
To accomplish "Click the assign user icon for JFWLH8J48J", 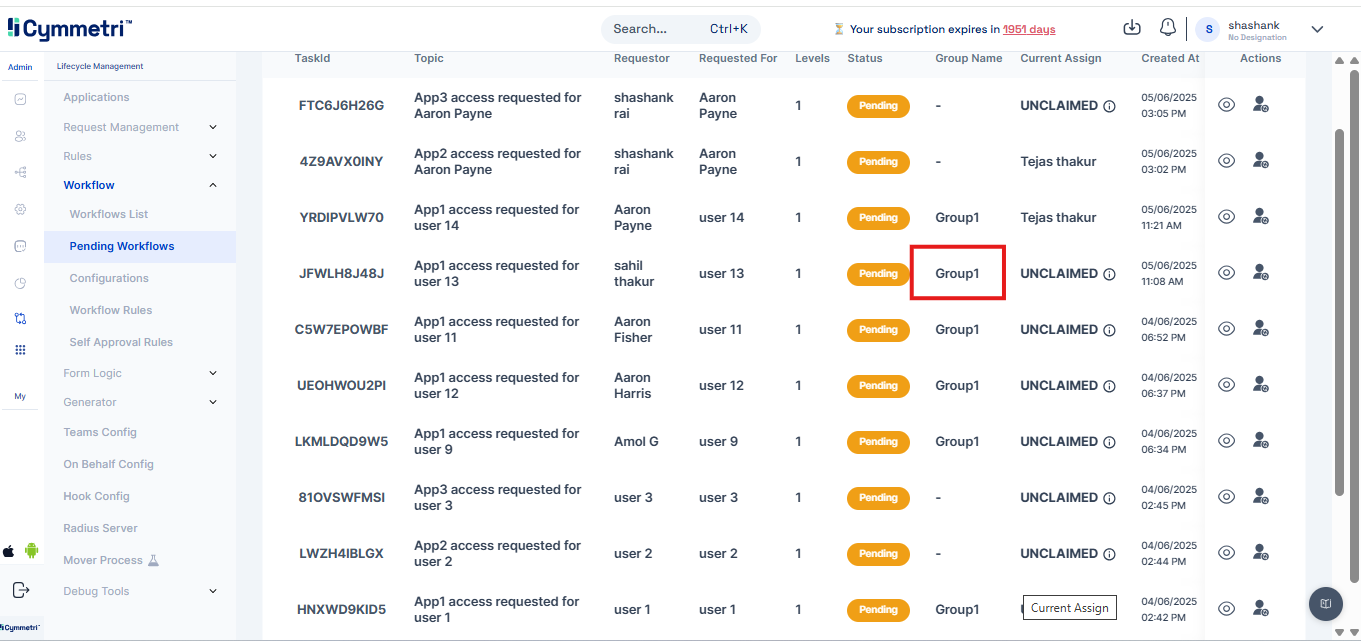I will coord(1260,273).
